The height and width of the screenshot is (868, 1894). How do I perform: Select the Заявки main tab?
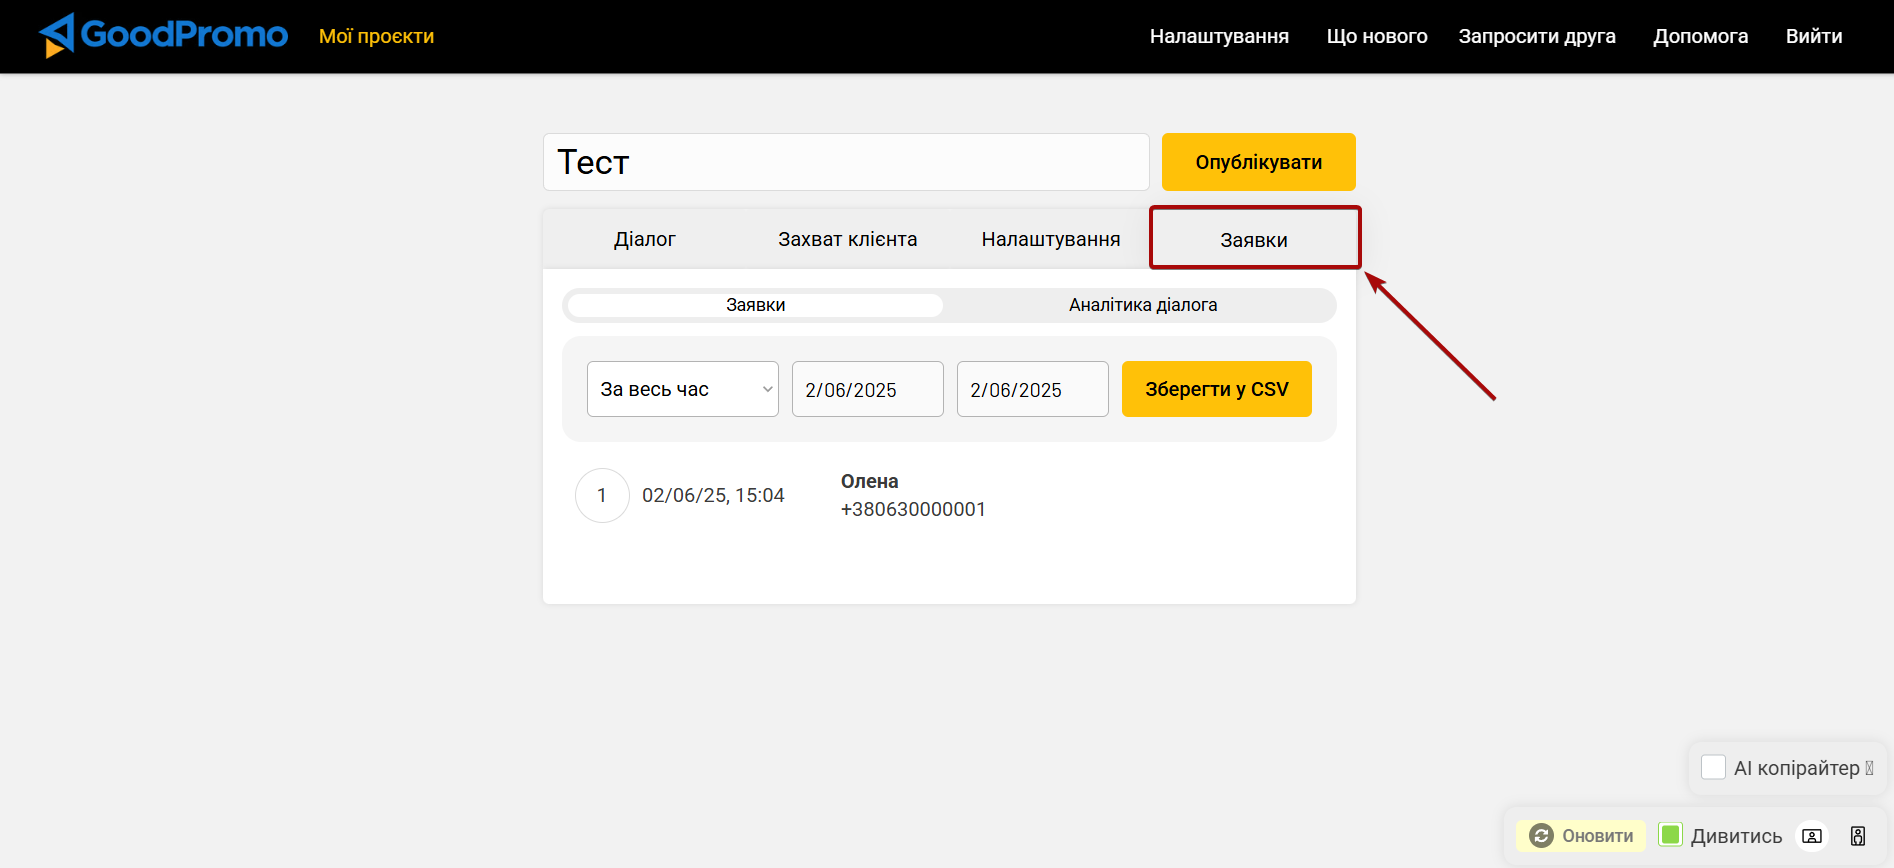(x=1254, y=240)
